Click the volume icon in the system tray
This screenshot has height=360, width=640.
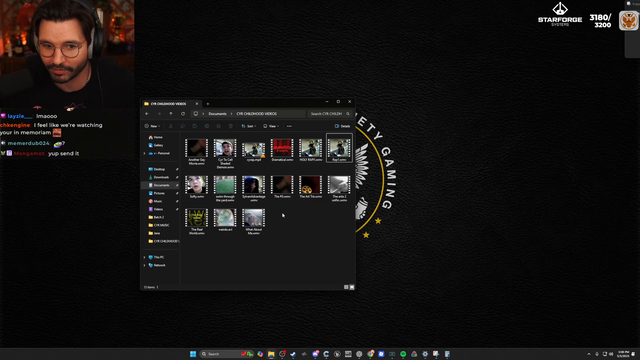point(611,354)
